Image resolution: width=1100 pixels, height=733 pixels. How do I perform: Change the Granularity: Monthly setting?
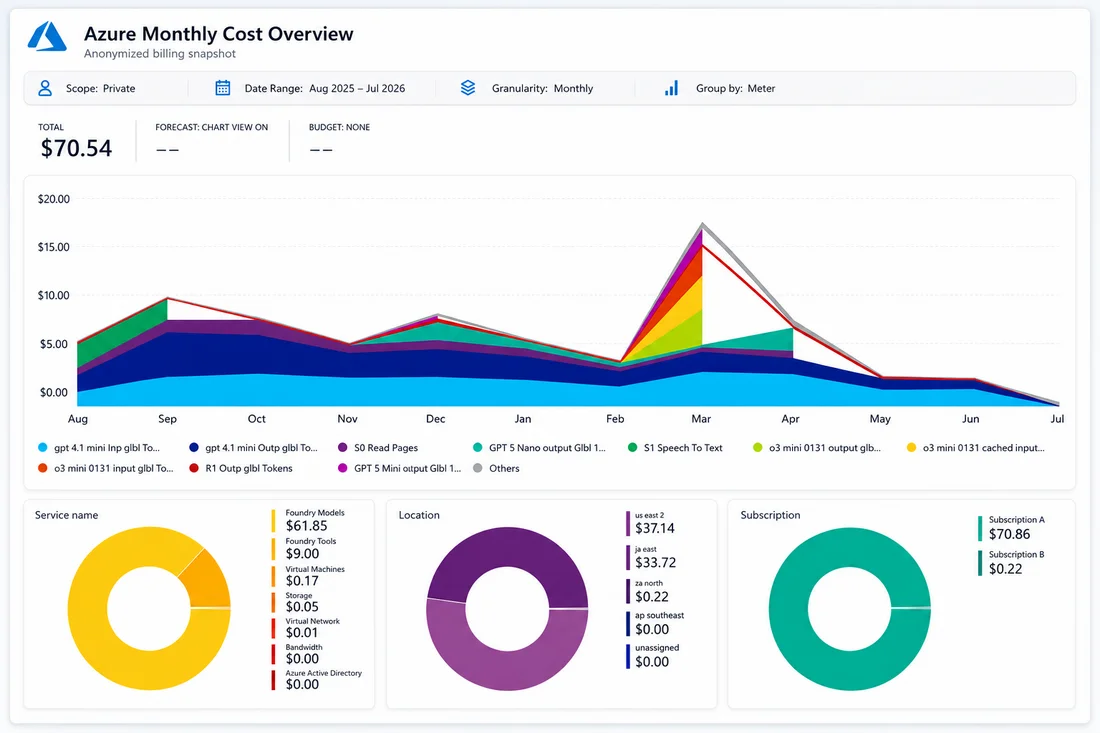point(542,88)
